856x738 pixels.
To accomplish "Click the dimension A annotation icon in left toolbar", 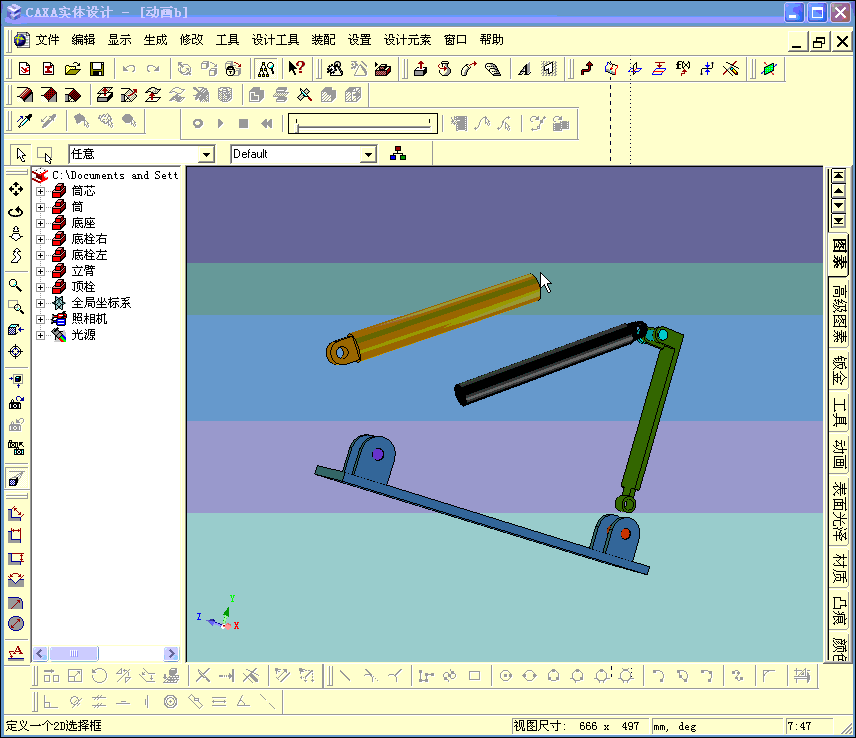I will pyautogui.click(x=16, y=652).
